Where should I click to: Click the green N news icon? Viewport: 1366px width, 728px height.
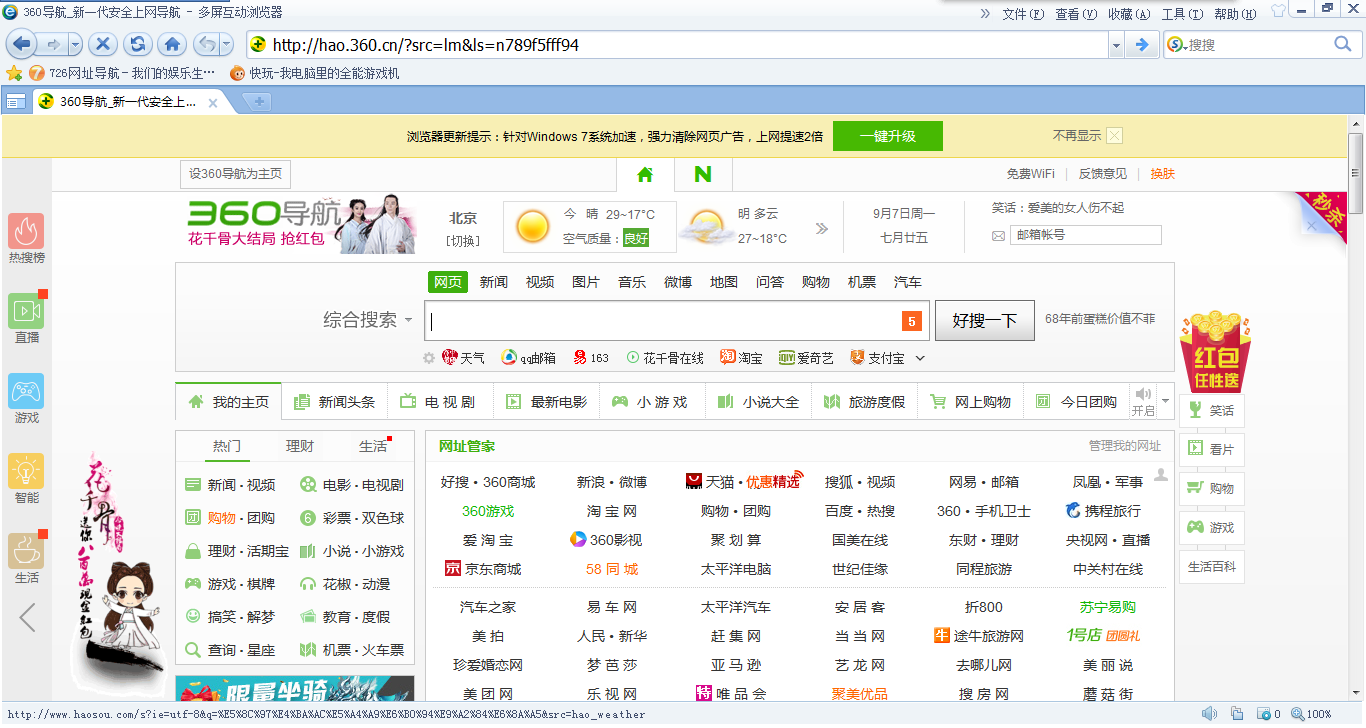click(x=703, y=174)
